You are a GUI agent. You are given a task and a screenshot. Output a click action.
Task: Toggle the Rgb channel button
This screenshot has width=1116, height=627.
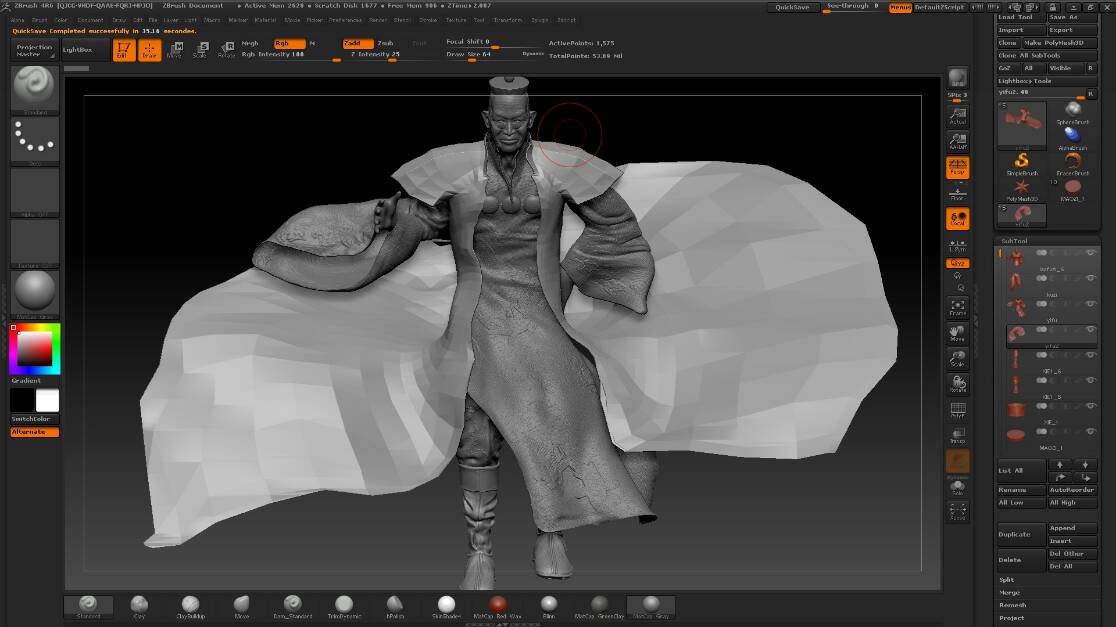[x=289, y=43]
